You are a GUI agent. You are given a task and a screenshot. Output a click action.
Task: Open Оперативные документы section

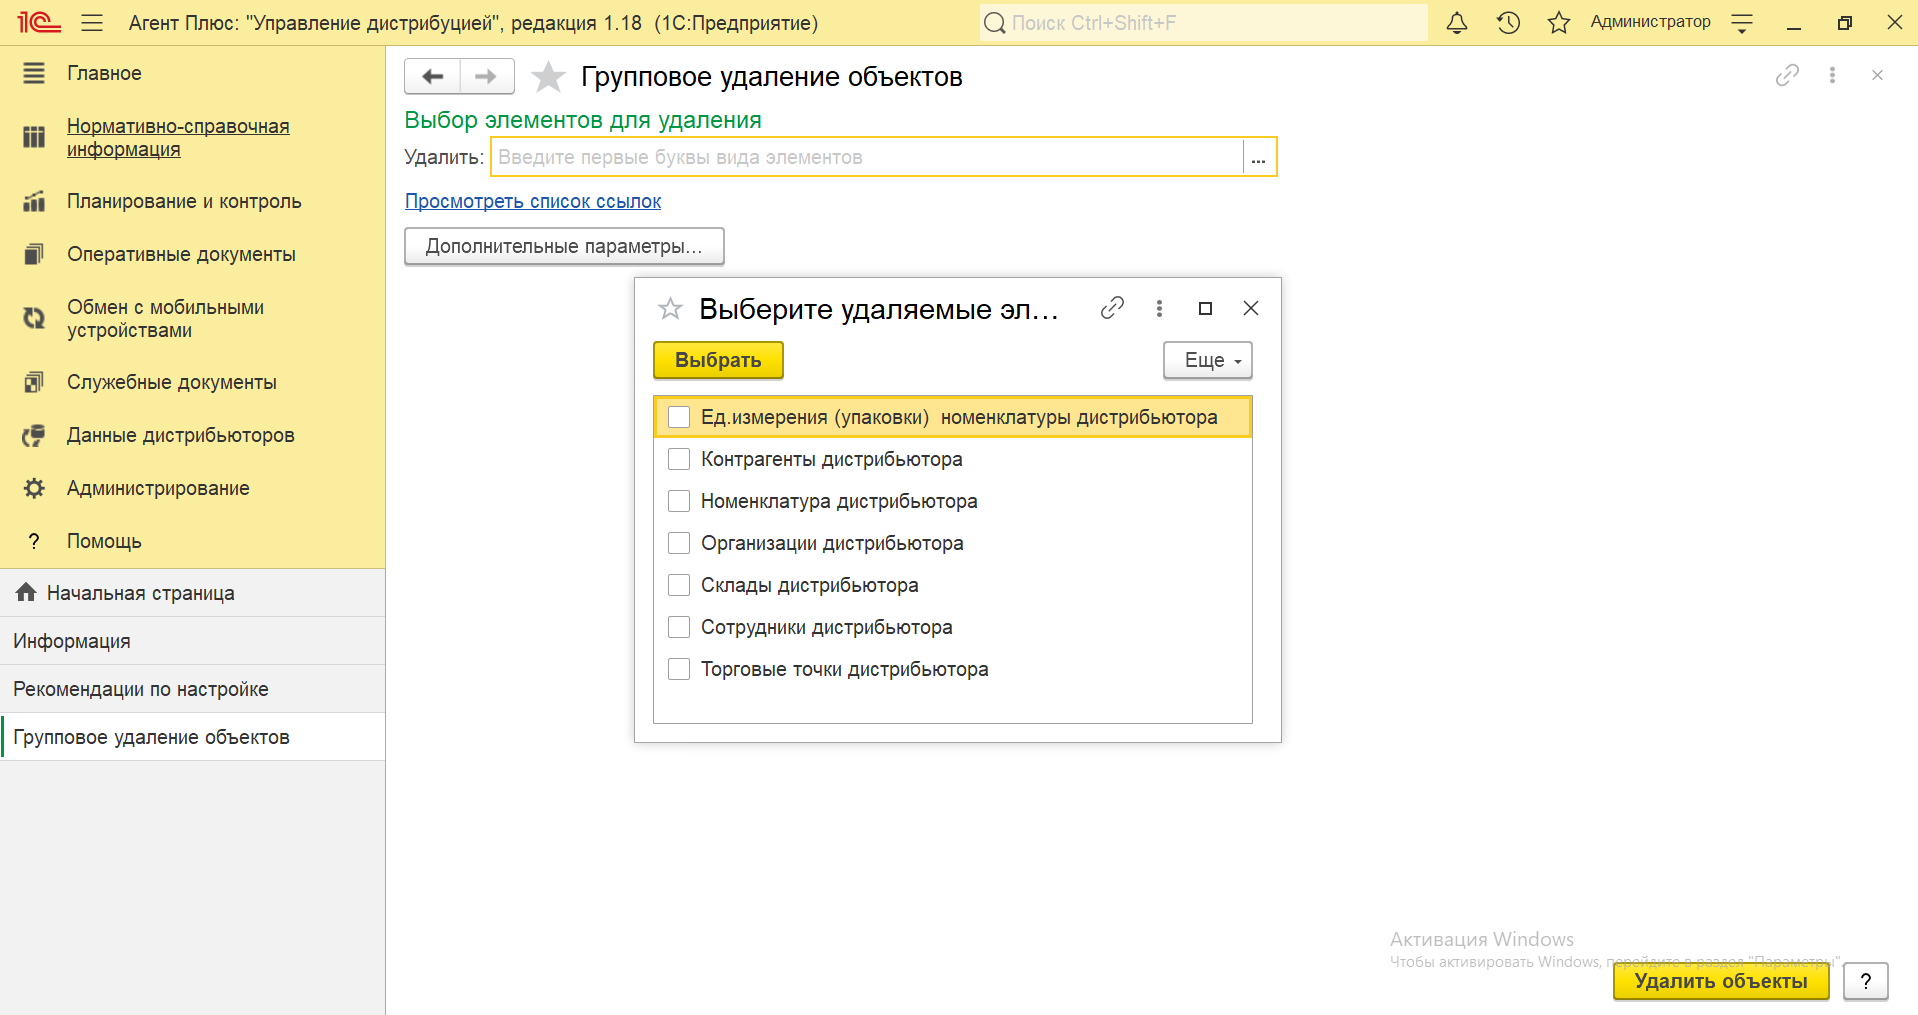(x=181, y=254)
